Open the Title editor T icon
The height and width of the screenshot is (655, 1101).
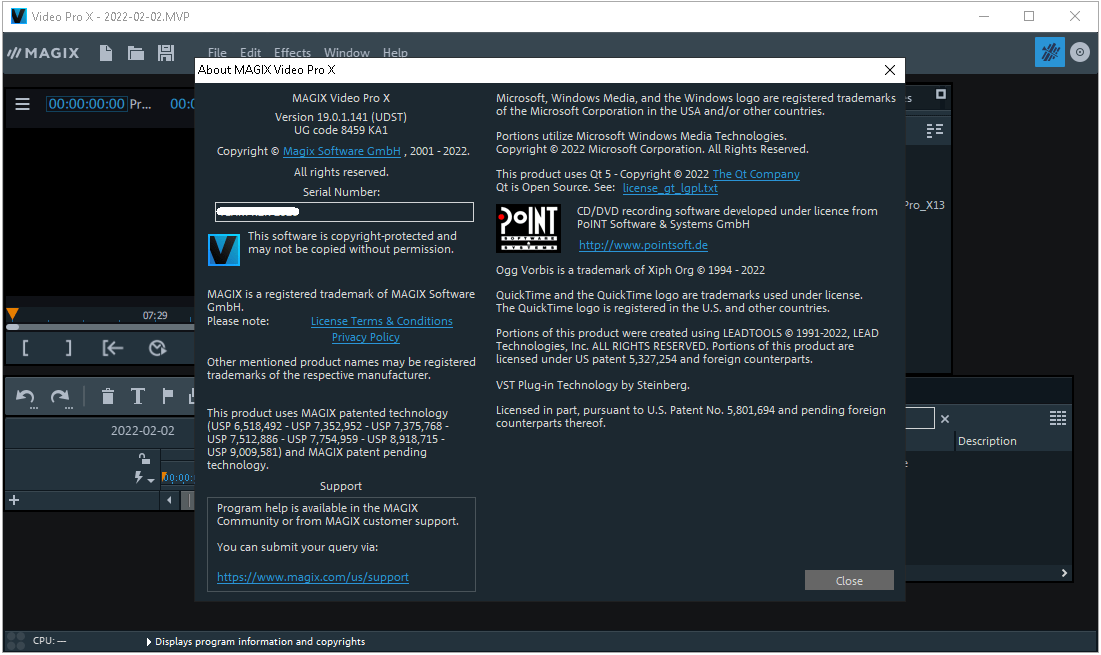pyautogui.click(x=138, y=397)
